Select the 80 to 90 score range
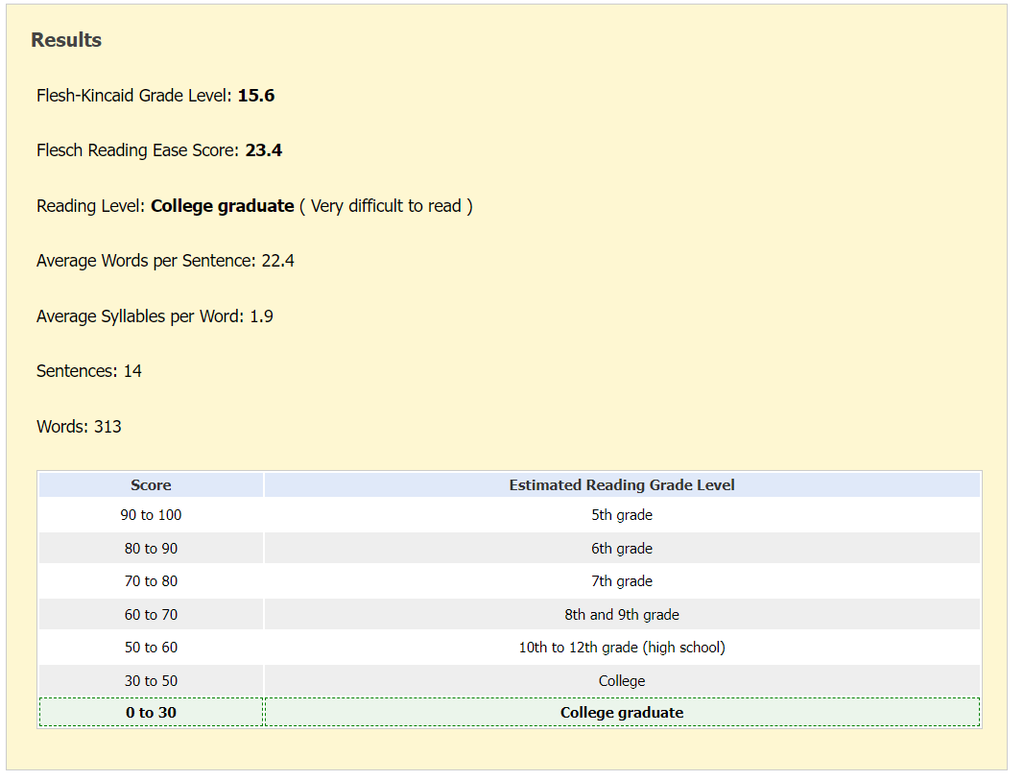Screen dimensions: 1024x774 pyautogui.click(x=150, y=548)
